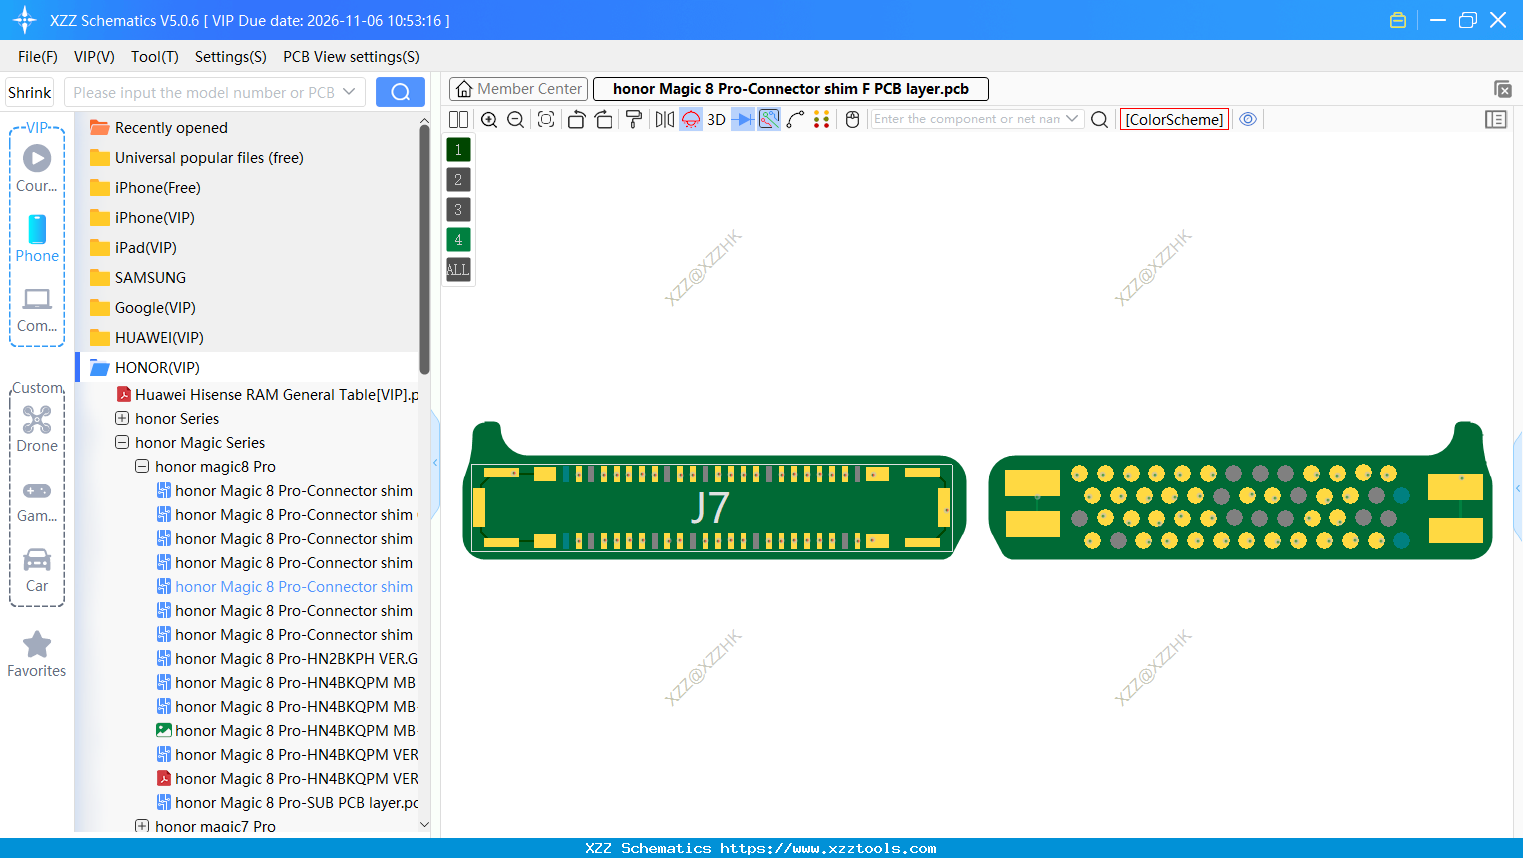Open the VIP(V) menu
1523x858 pixels.
94,57
